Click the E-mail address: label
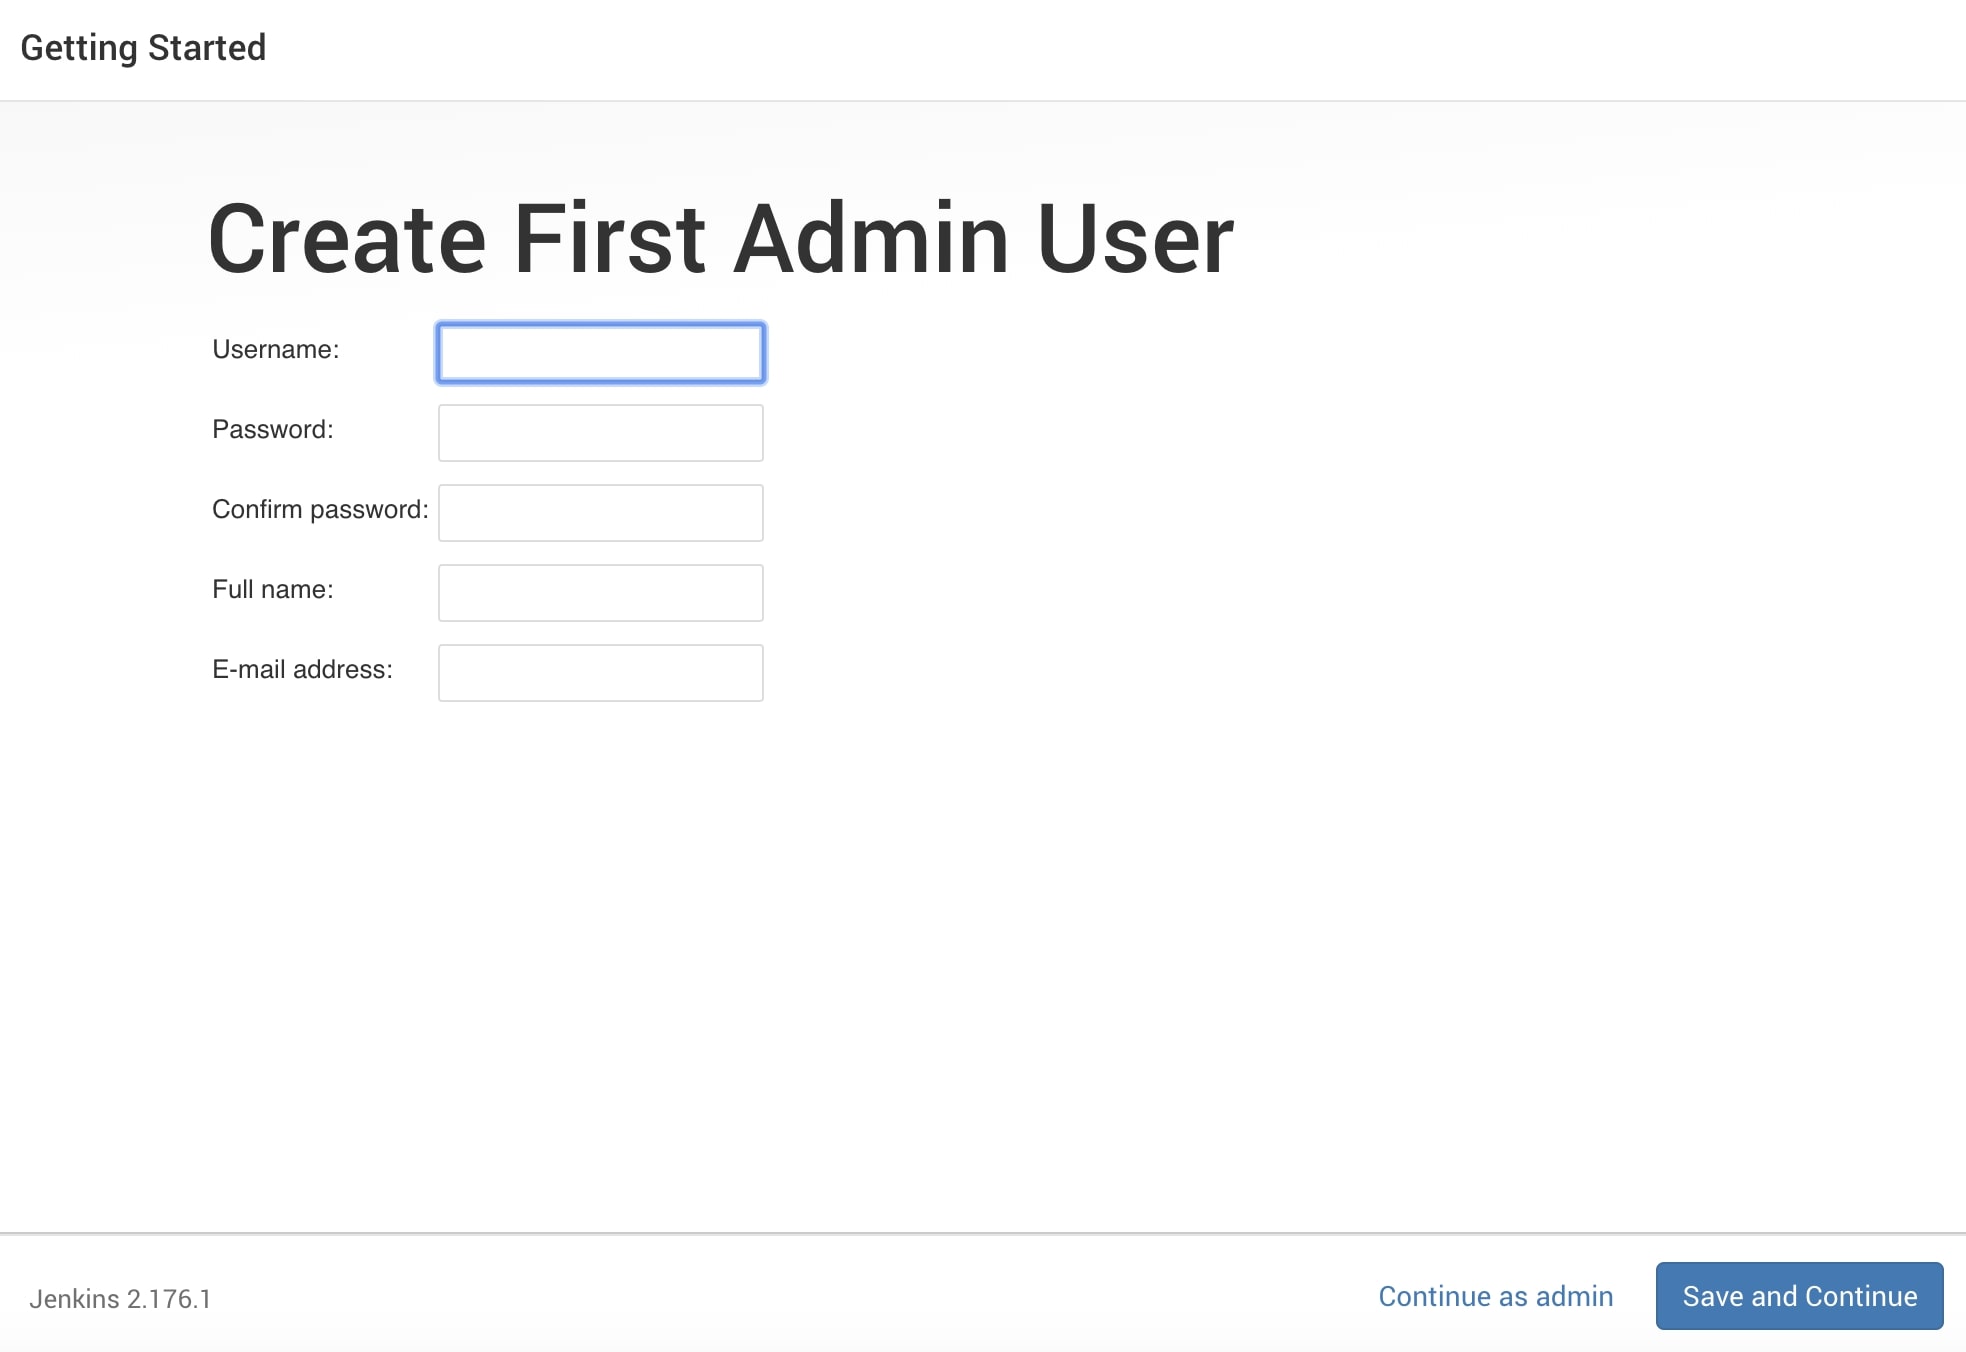The height and width of the screenshot is (1352, 1966). (x=302, y=669)
